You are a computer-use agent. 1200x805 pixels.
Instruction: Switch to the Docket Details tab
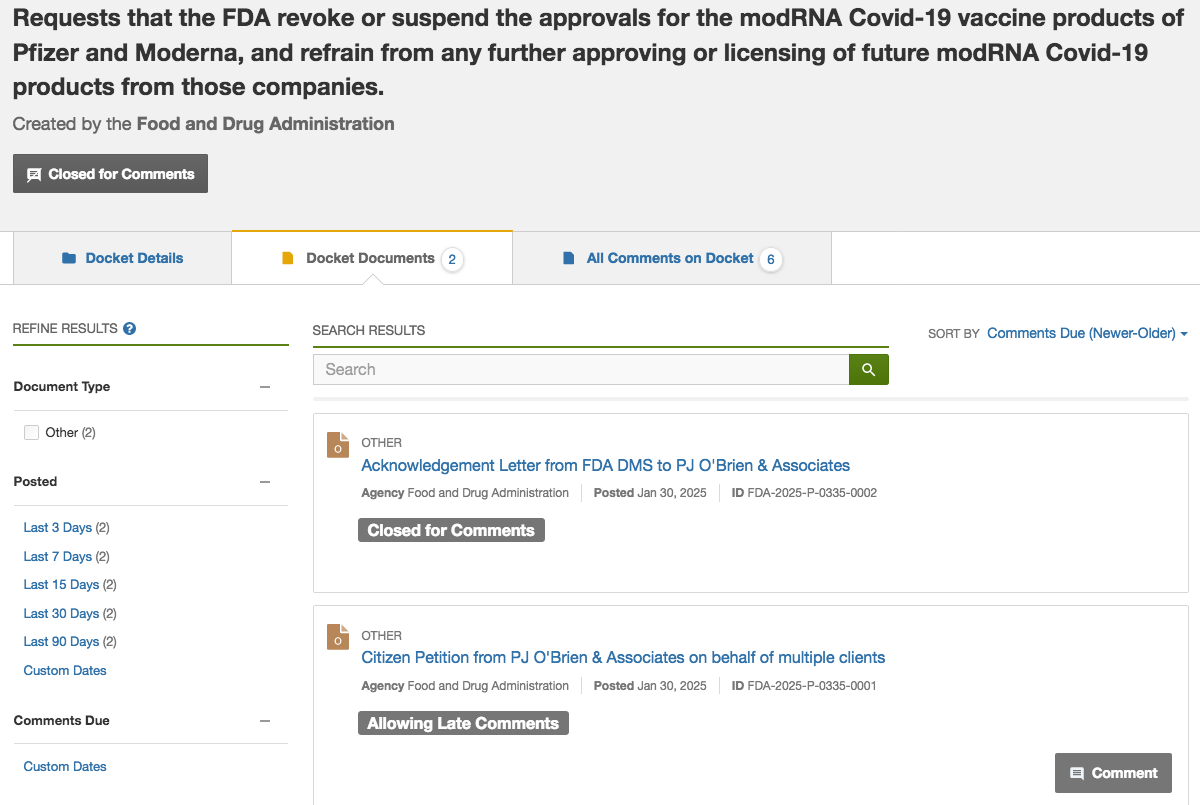[122, 258]
